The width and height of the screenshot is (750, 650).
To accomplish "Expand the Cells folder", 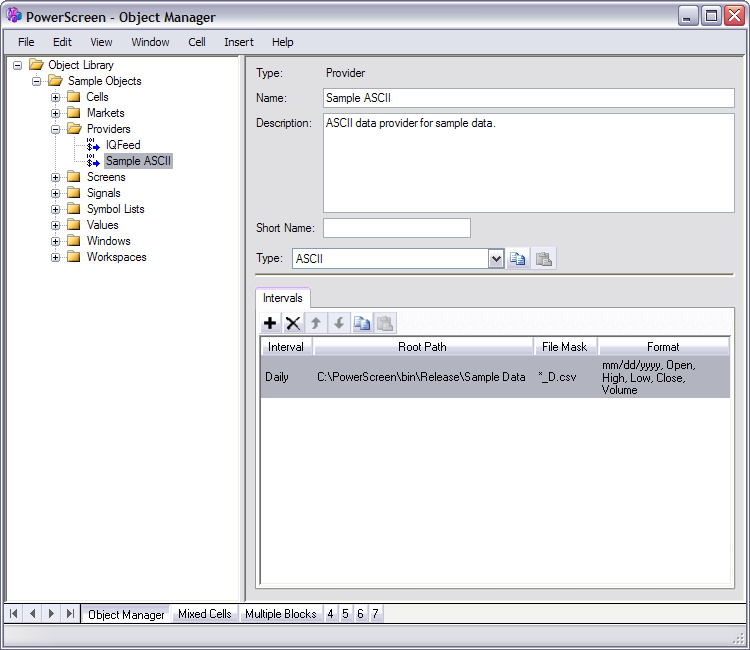I will point(56,97).
